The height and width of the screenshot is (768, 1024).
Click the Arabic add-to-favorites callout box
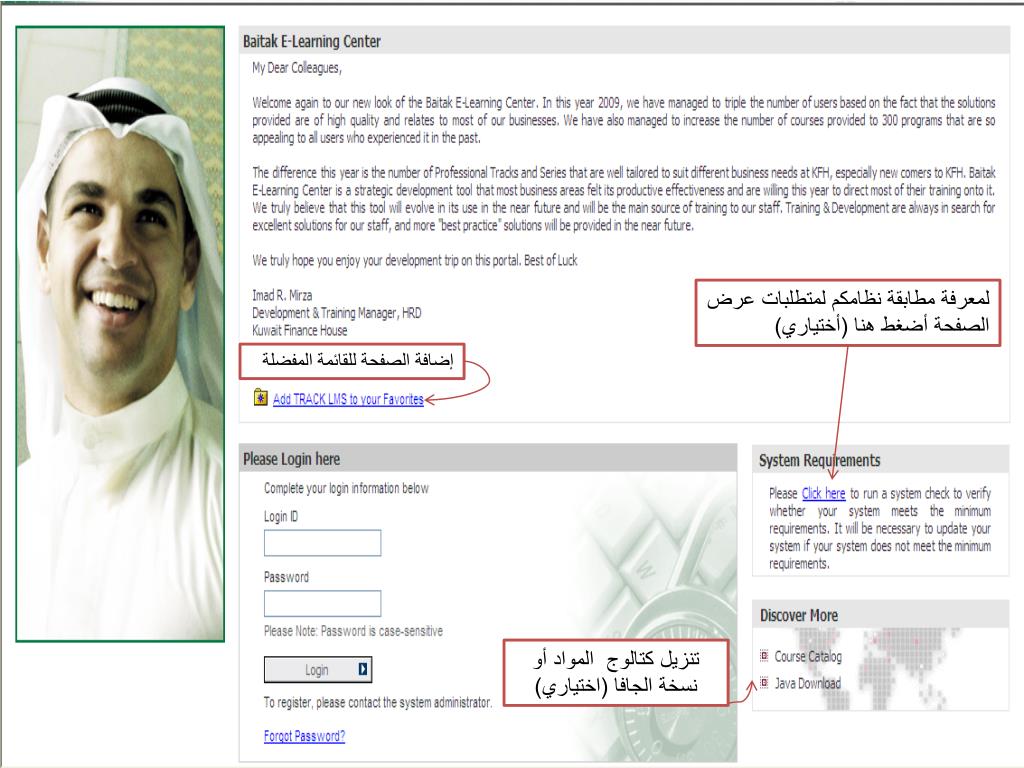tap(352, 361)
